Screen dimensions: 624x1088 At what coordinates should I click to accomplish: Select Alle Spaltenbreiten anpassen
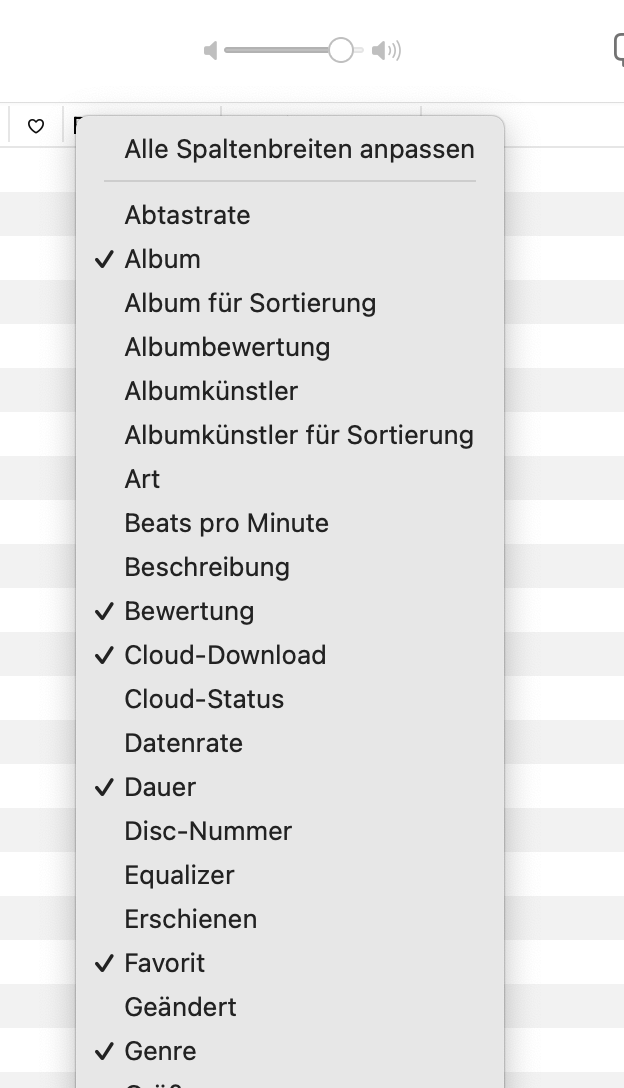pos(299,150)
